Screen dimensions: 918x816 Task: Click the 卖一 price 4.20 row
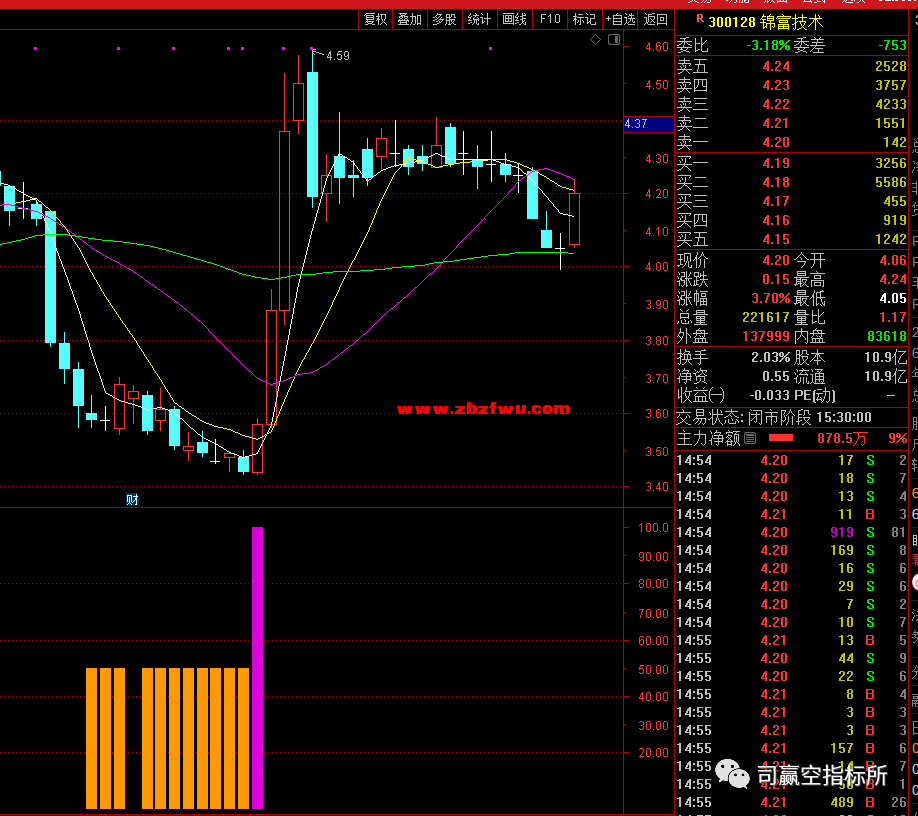point(792,142)
